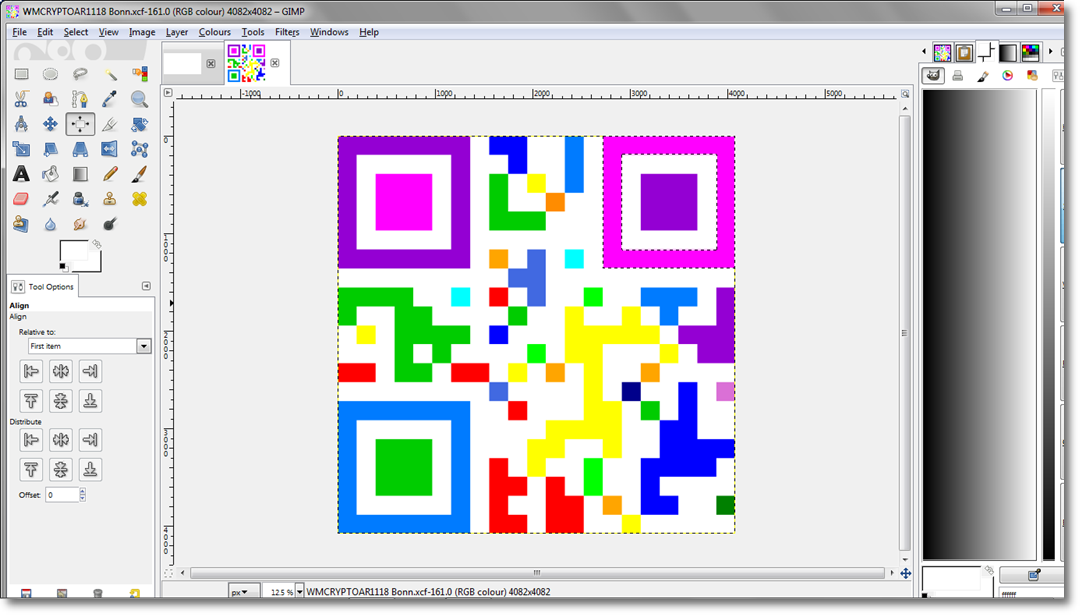Image resolution: width=1080 pixels, height=615 pixels.
Task: Show next tabs in right dock
Action: coord(1050,52)
